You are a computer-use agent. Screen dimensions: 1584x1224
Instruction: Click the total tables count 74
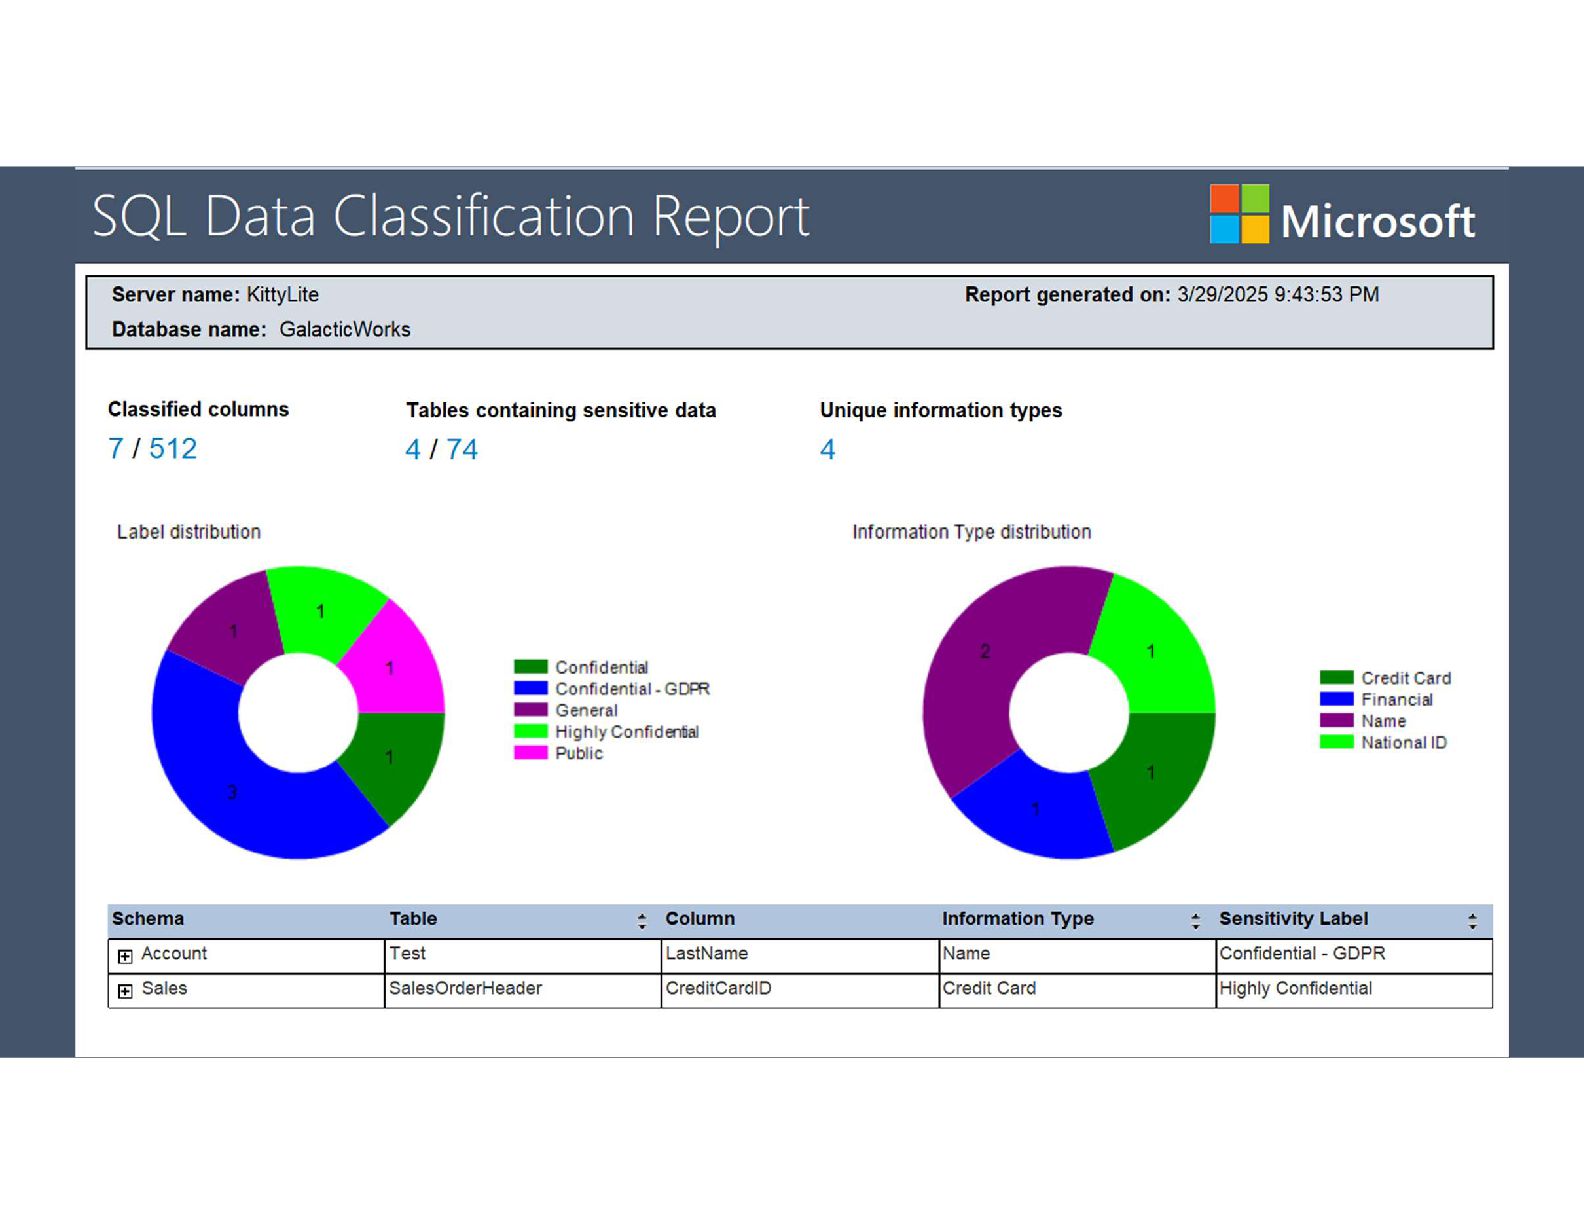click(462, 450)
